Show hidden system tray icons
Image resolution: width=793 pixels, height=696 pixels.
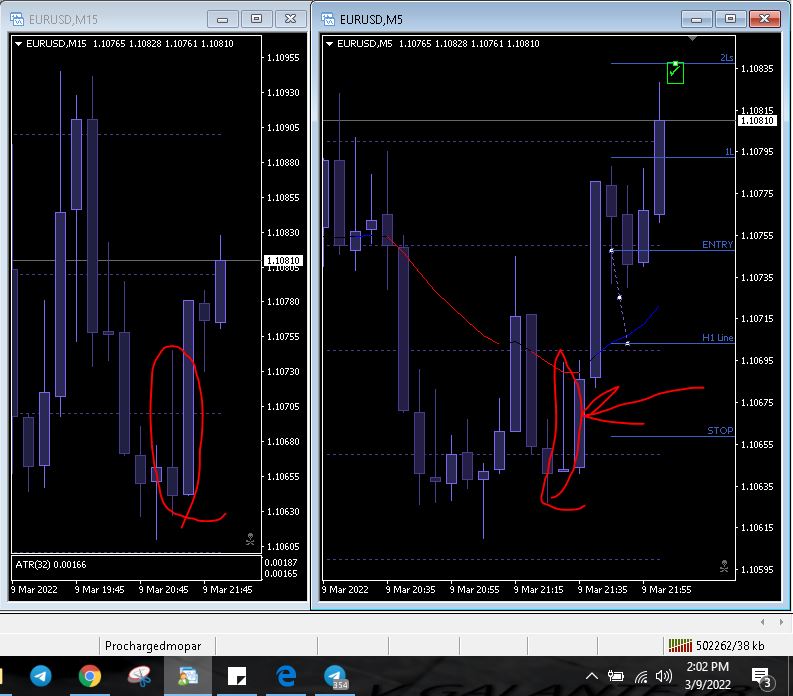pos(592,676)
